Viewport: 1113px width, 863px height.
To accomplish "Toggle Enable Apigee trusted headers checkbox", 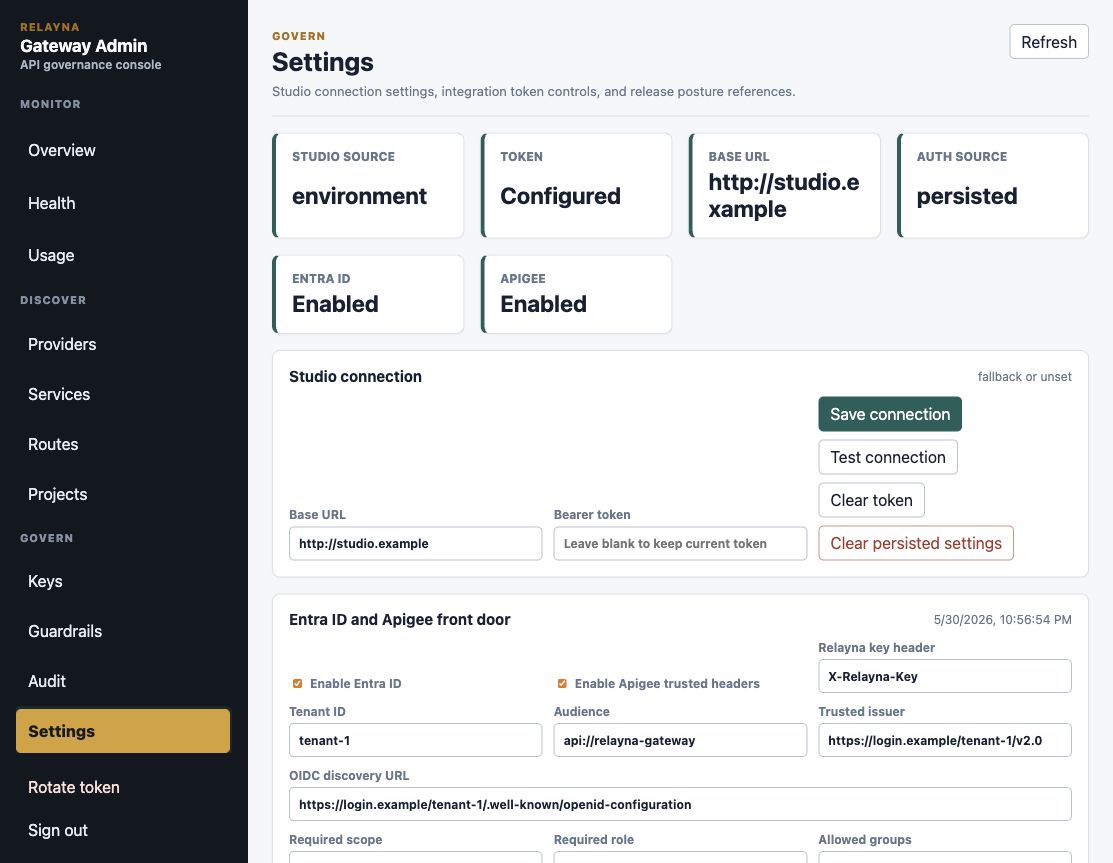I will [x=562, y=683].
